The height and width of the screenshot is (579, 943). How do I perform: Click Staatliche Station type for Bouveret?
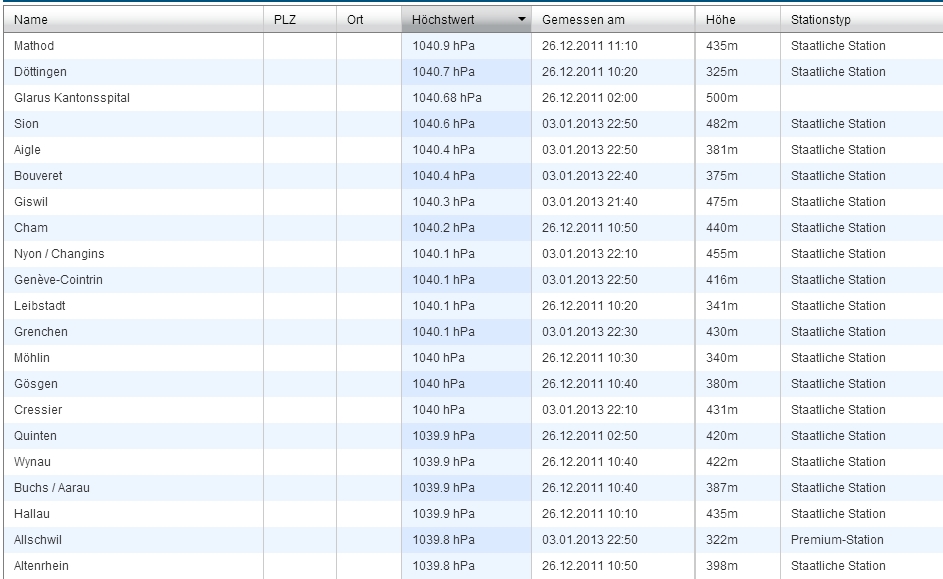tap(838, 176)
